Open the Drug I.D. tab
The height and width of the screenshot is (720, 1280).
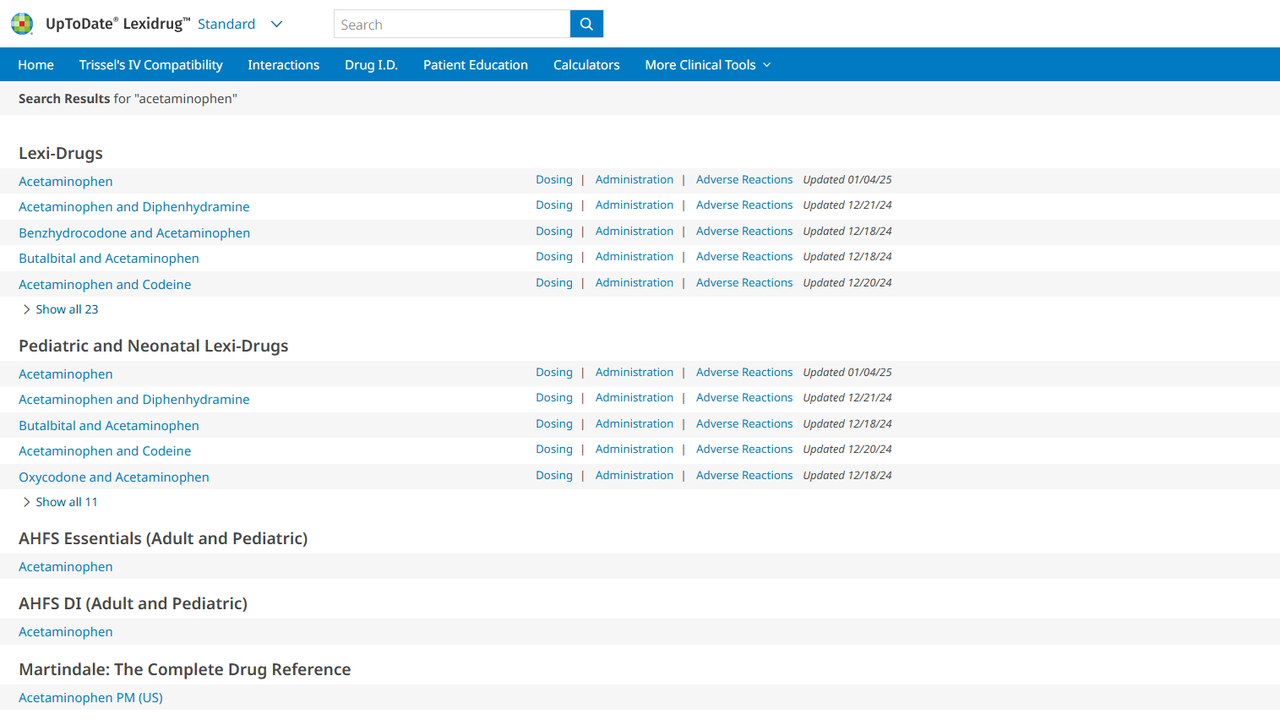tap(371, 65)
